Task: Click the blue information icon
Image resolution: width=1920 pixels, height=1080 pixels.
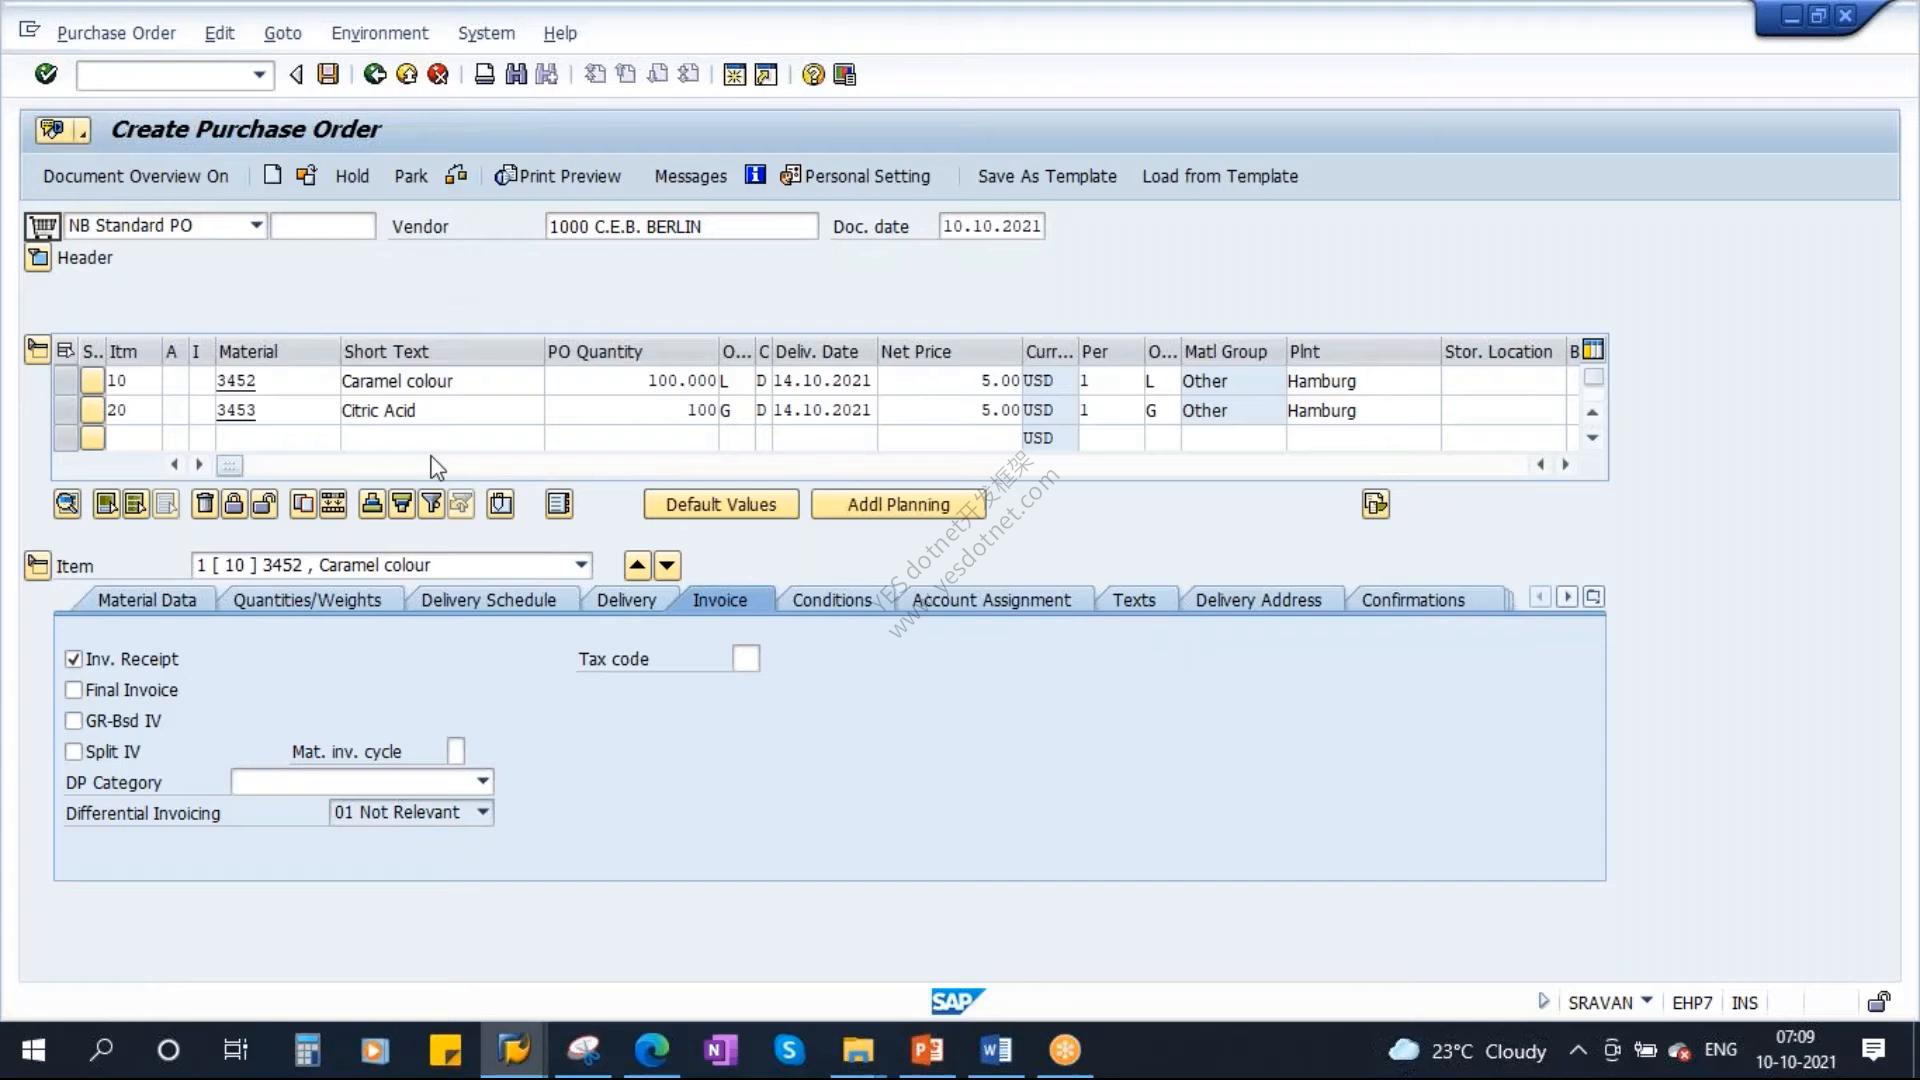Action: [755, 175]
